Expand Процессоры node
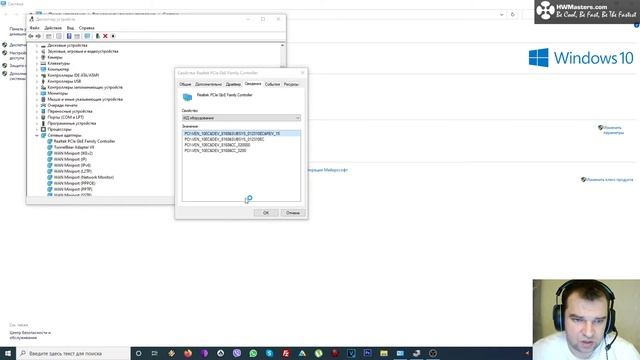The height and width of the screenshot is (360, 640). 37,129
